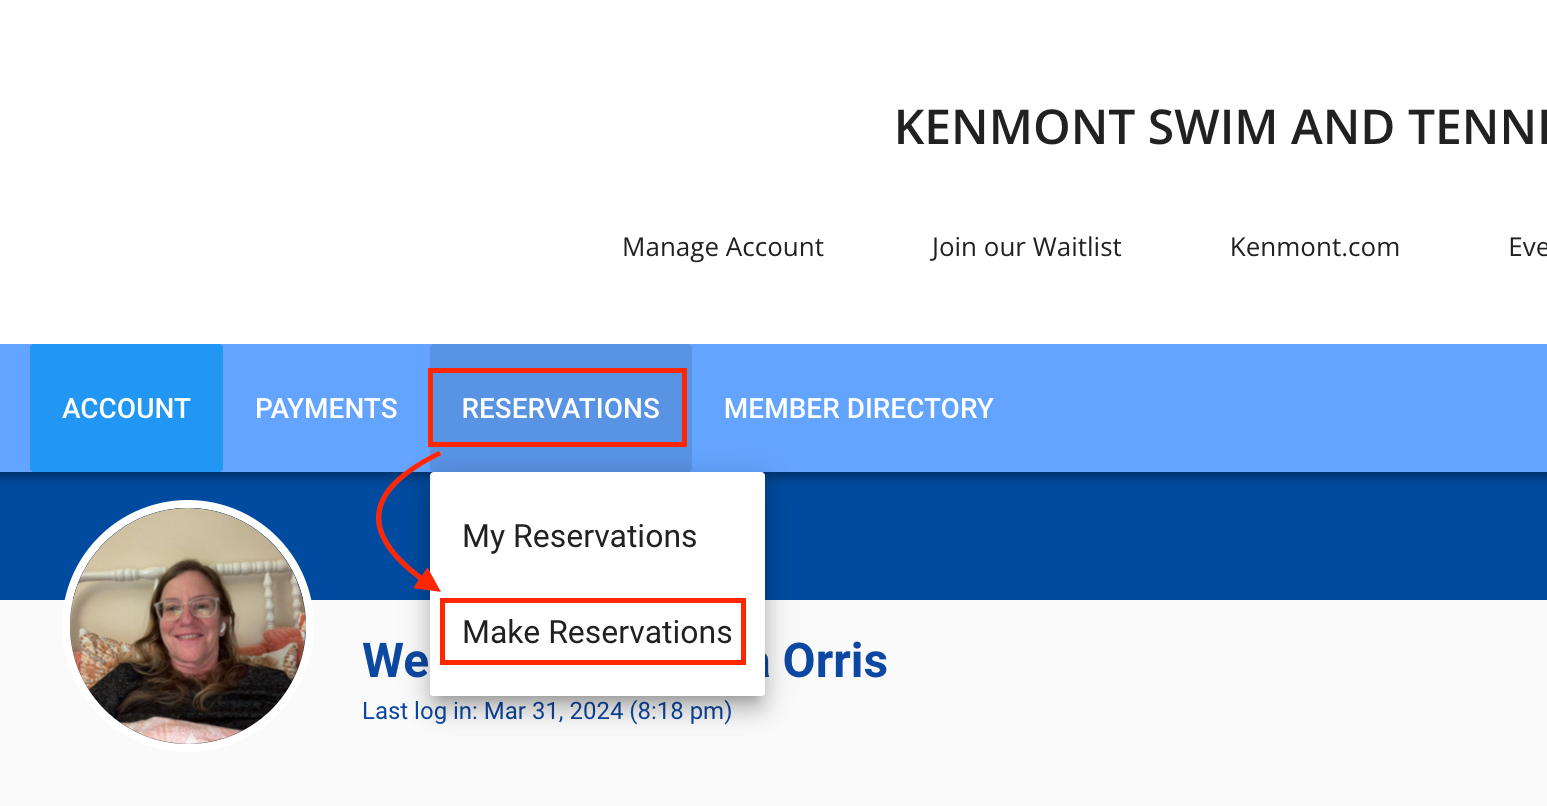This screenshot has height=806, width=1547.
Task: Select My Reservations from the menu
Action: click(x=579, y=536)
